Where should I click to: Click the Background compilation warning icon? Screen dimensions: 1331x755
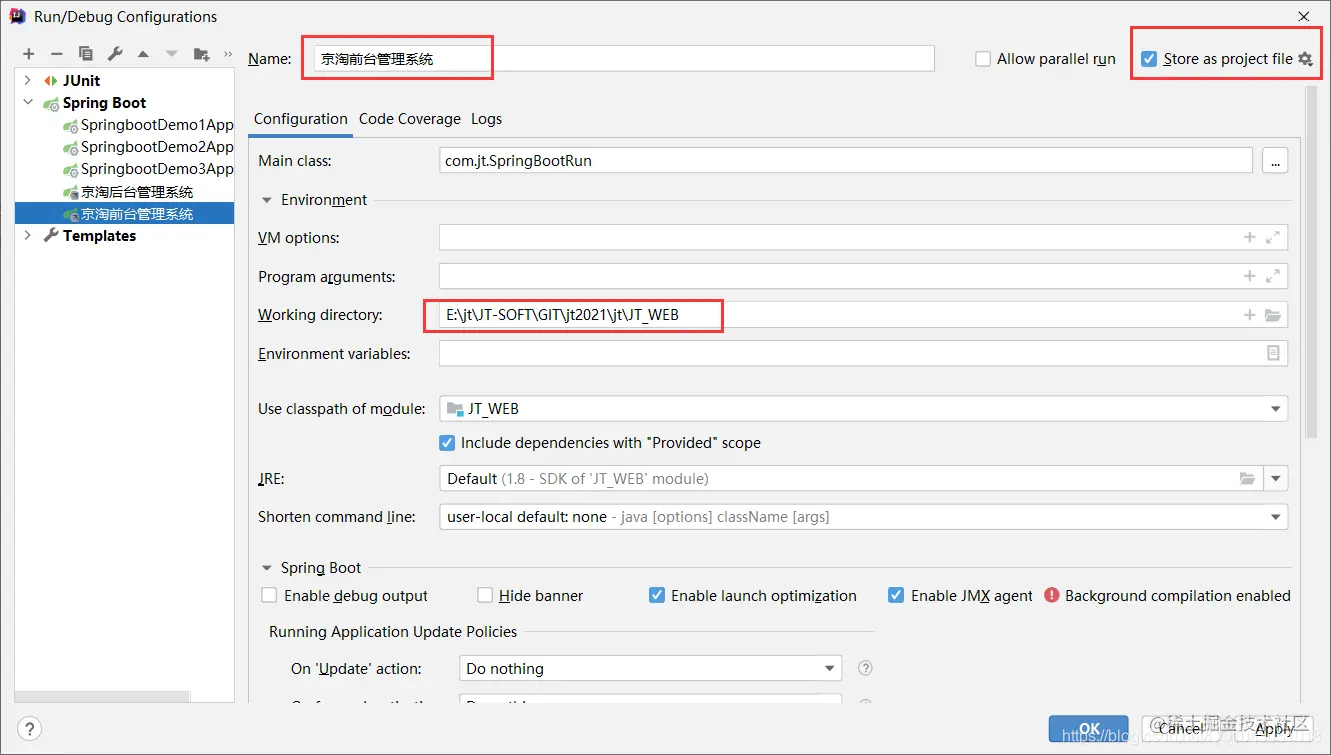tap(1052, 595)
